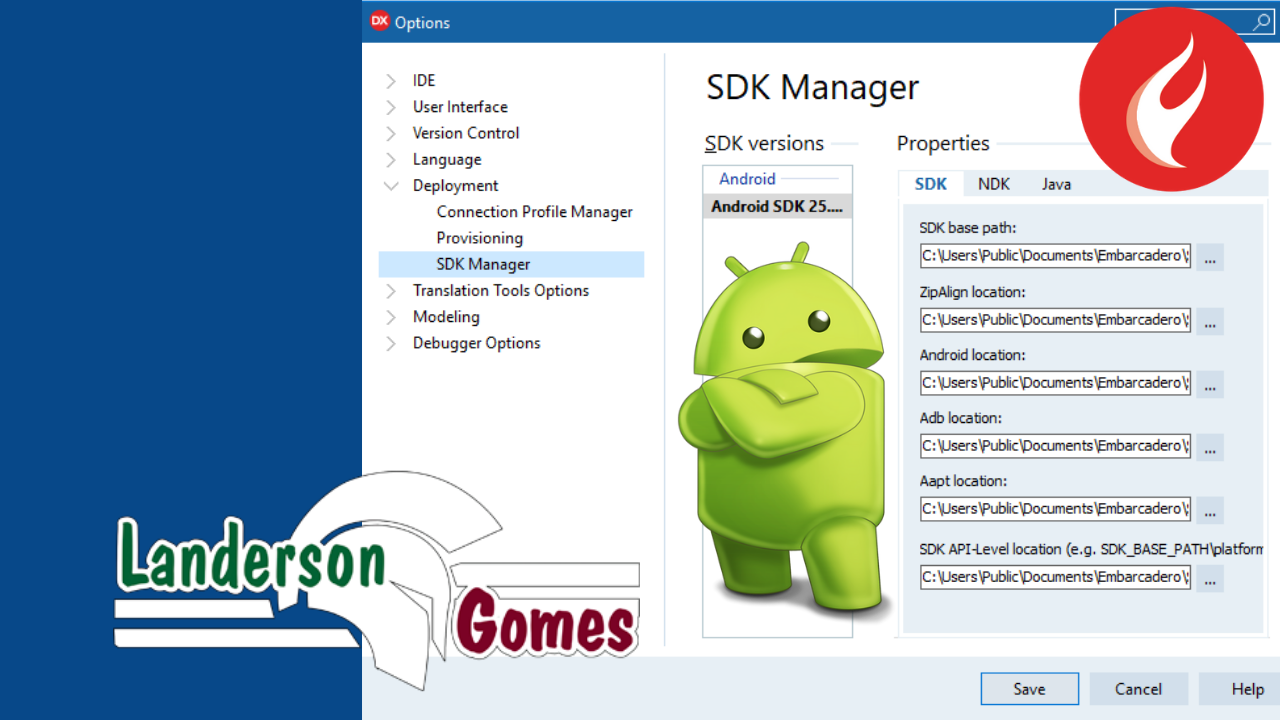Browse for SDK base path
1280x720 pixels.
point(1210,257)
